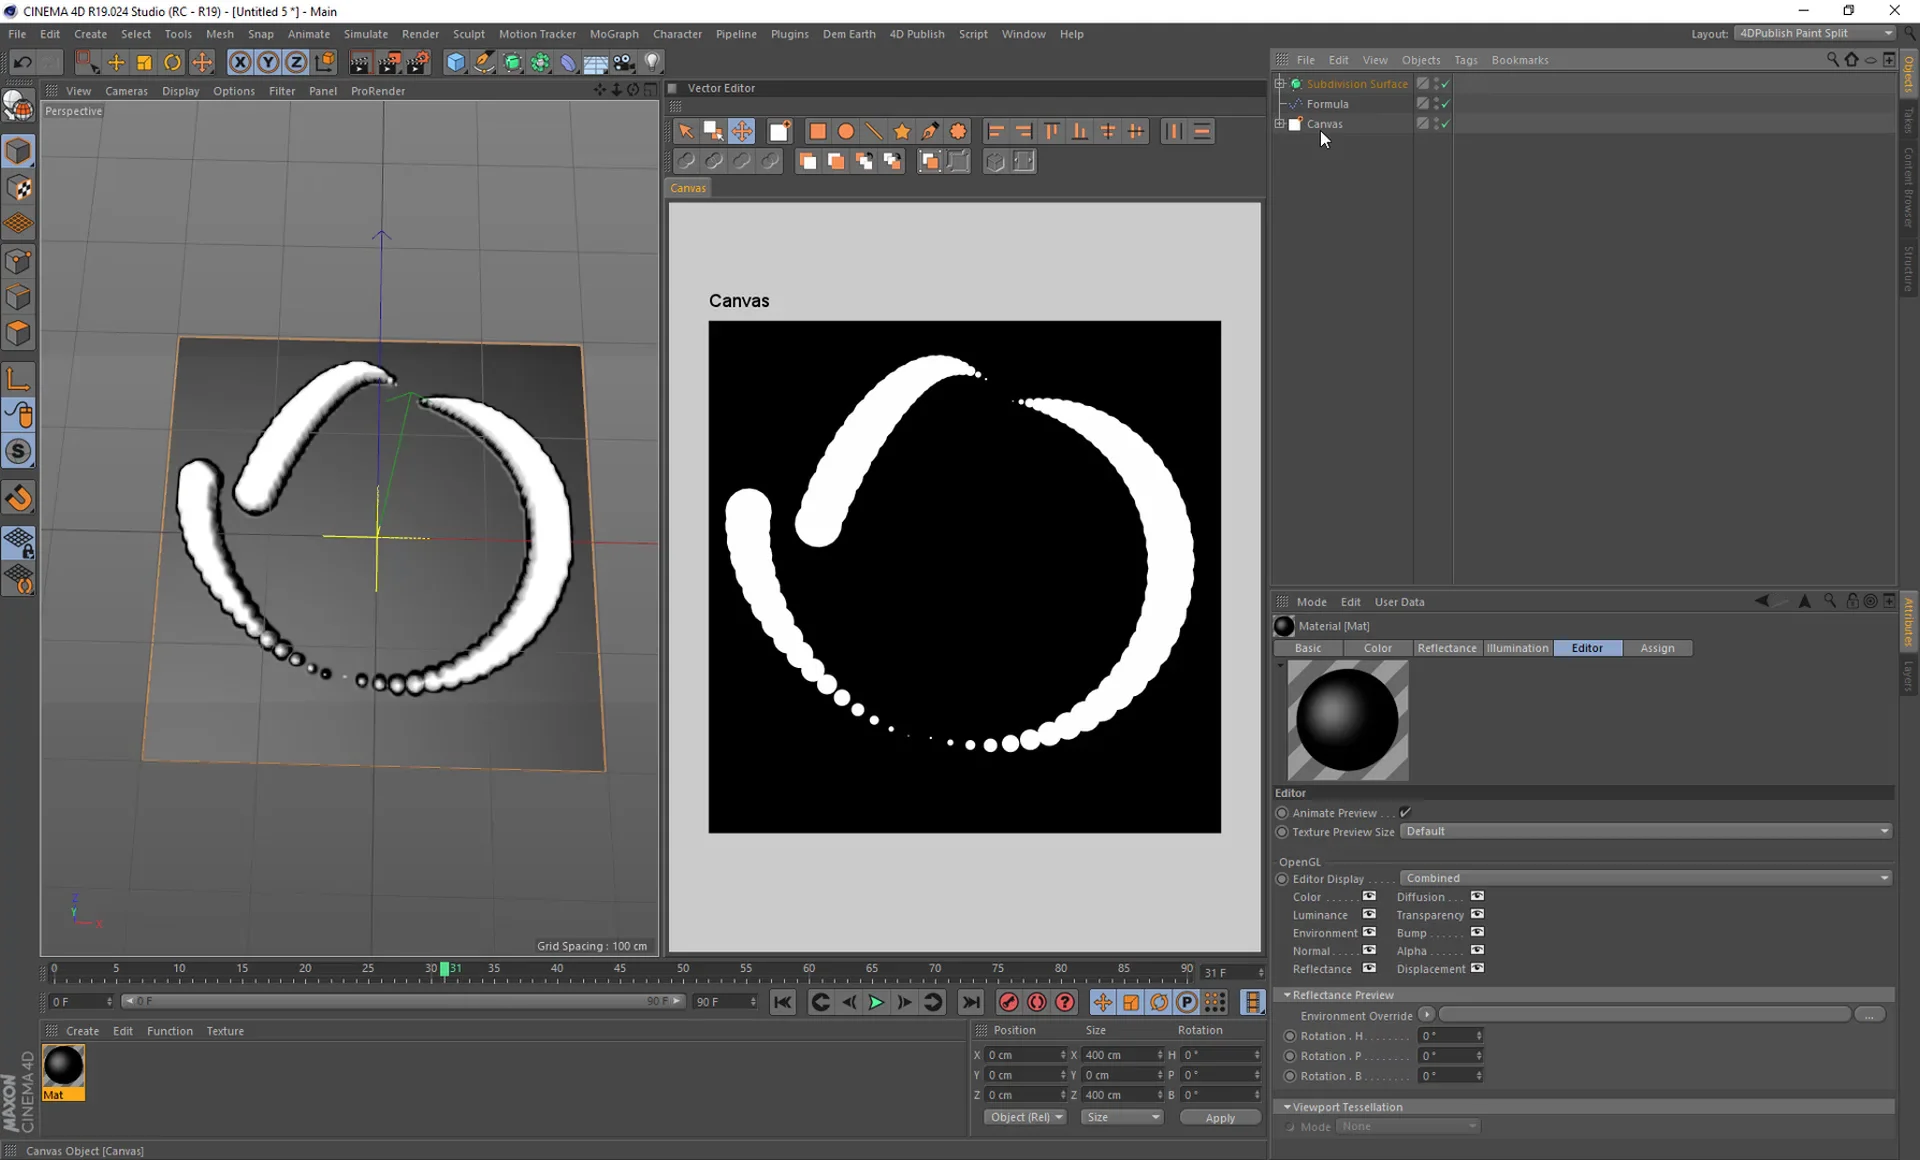The height and width of the screenshot is (1160, 1920).
Task: Open the Editor Display dropdown
Action: (1645, 878)
